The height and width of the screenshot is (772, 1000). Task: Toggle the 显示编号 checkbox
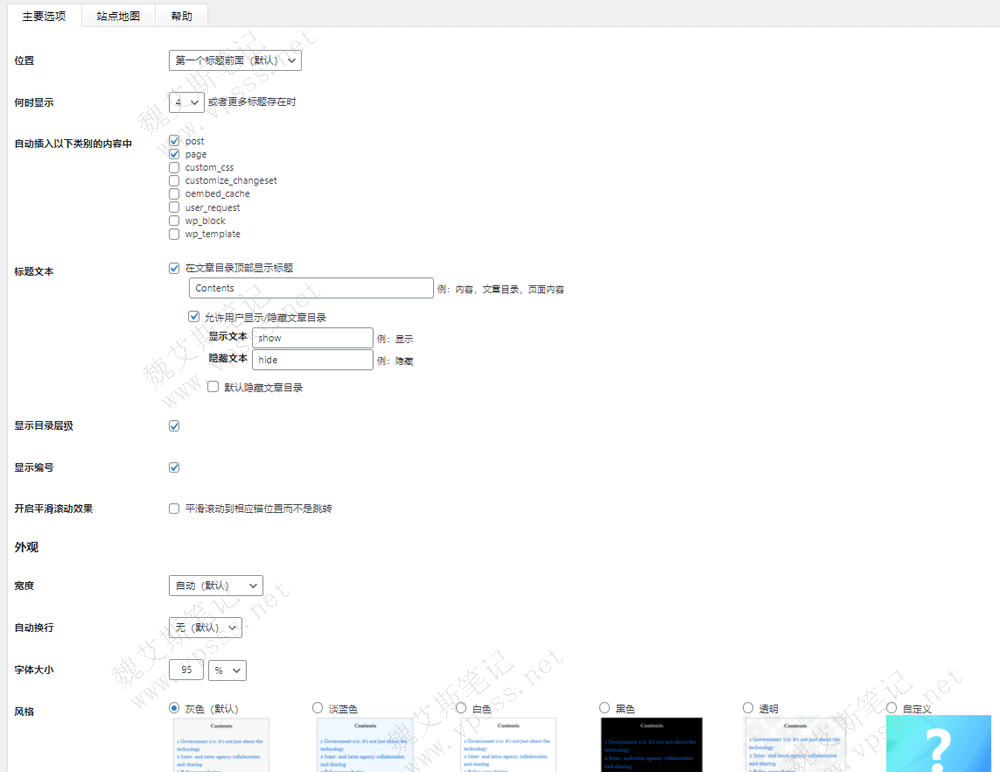click(x=175, y=467)
